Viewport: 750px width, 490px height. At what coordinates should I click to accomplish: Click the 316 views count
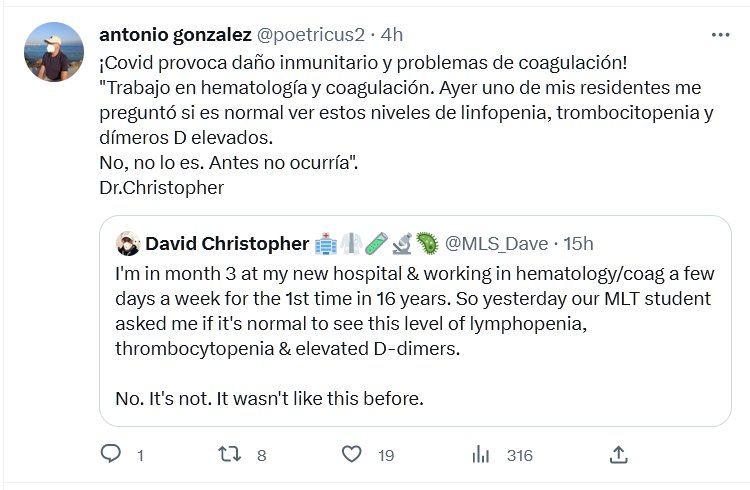pyautogui.click(x=519, y=455)
